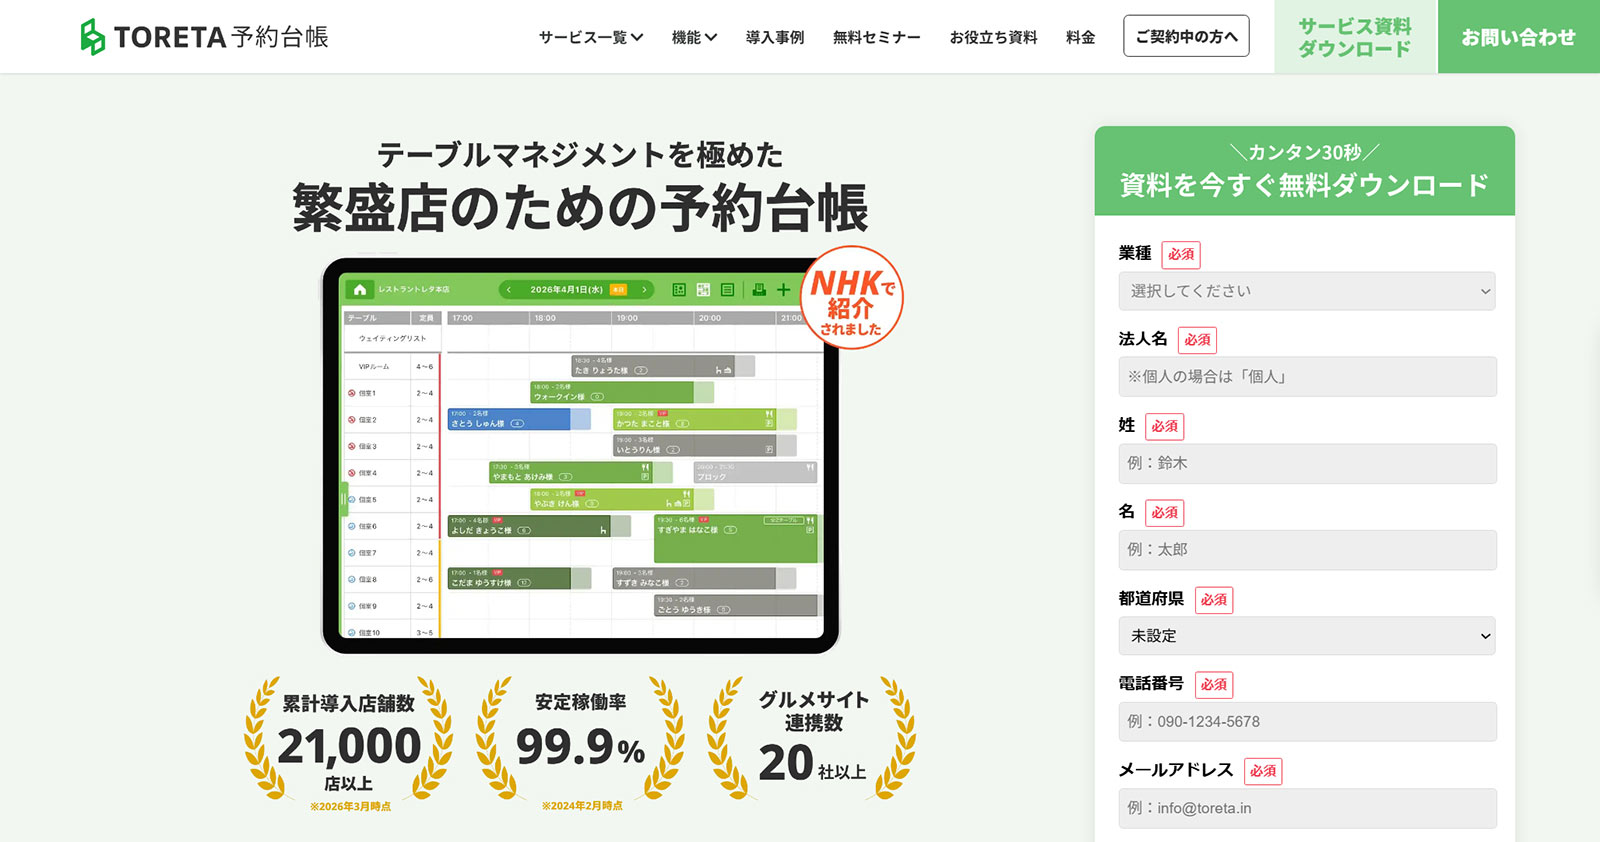Image resolution: width=1600 pixels, height=842 pixels.
Task: Click the smoking icon beside 個室6
Action: click(x=352, y=526)
